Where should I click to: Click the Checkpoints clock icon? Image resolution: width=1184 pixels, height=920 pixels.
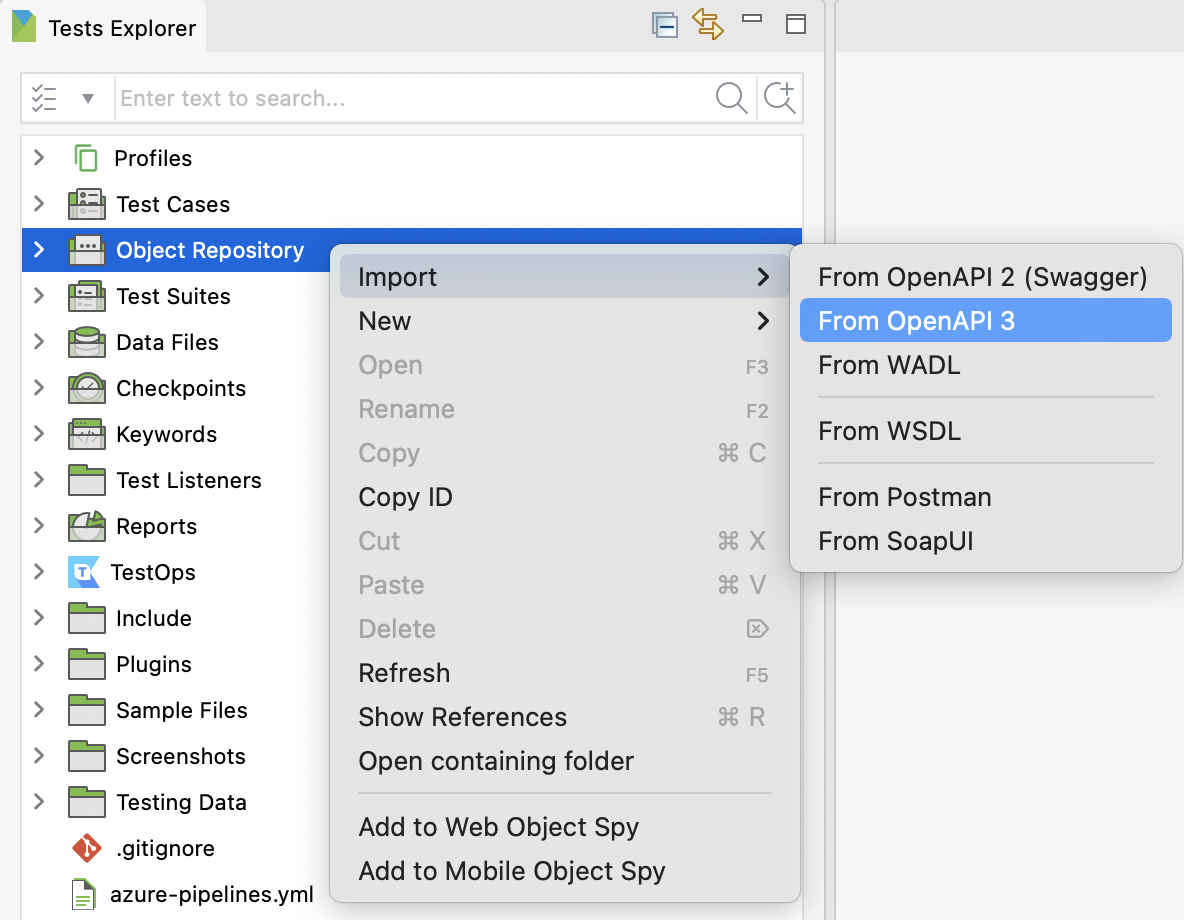tap(87, 387)
